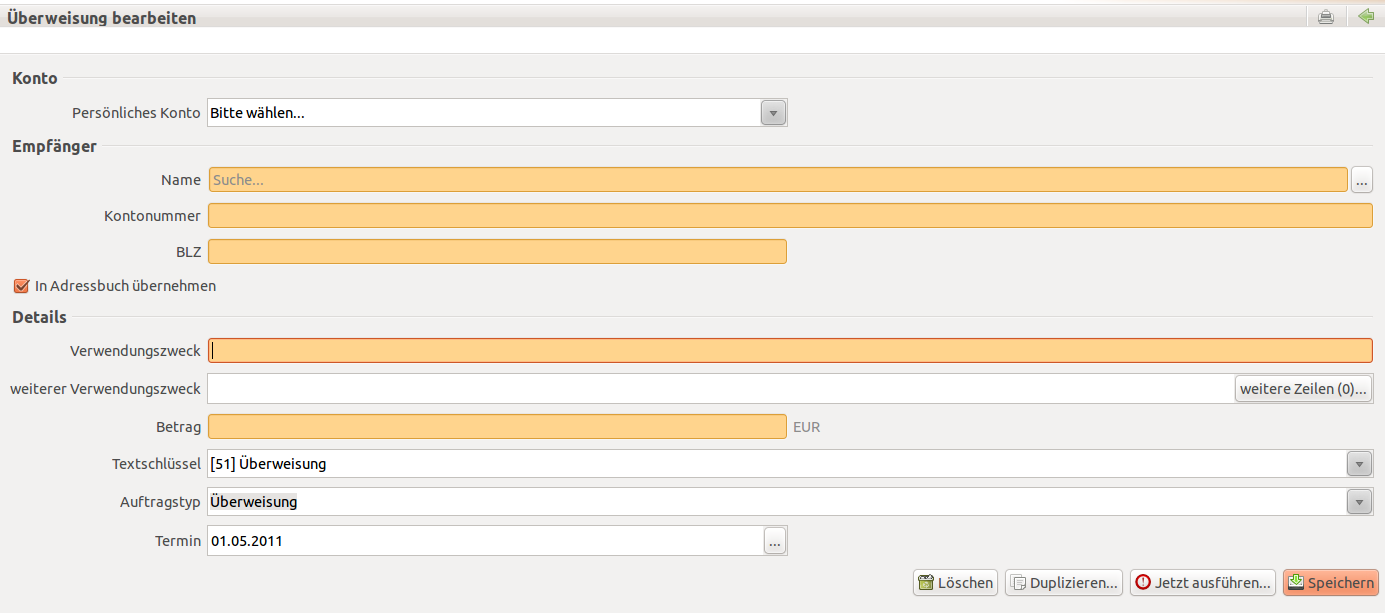1385x613 pixels.
Task: Click the Betrag amount field
Action: [x=497, y=427]
